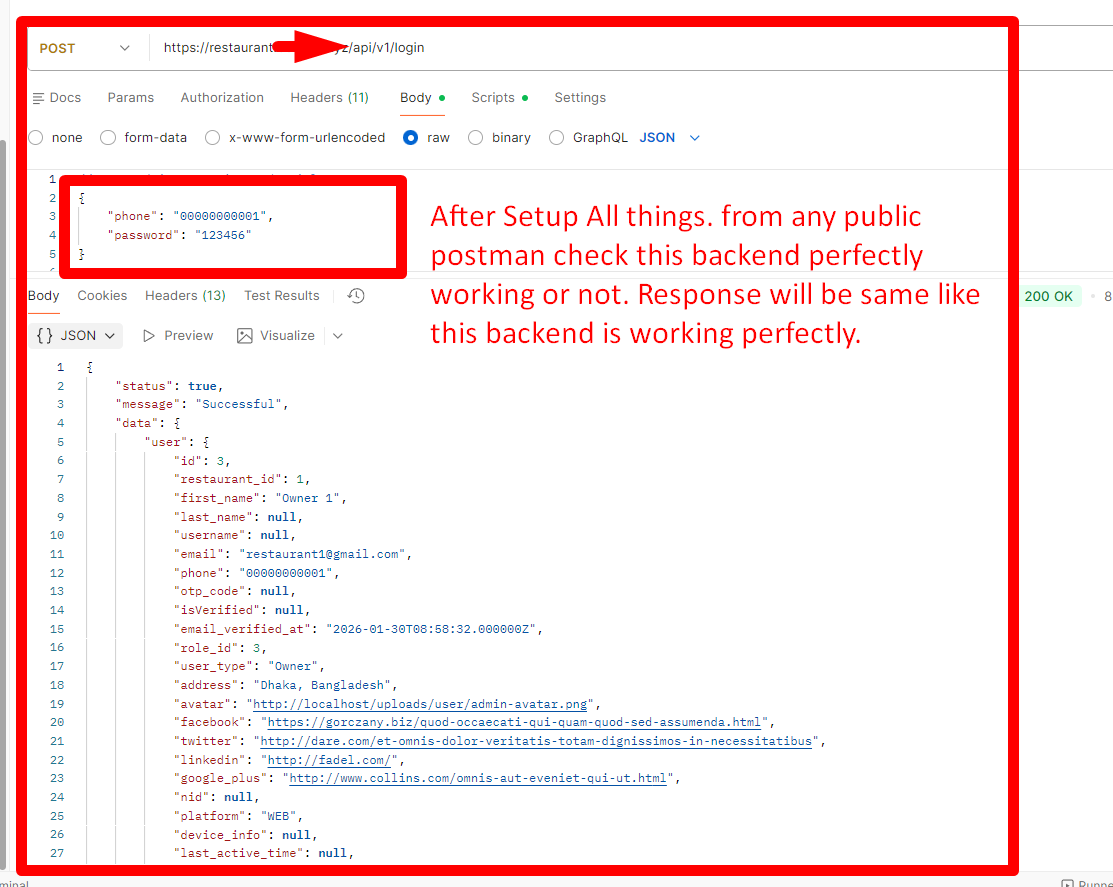Open the response Cookies tab
The height and width of the screenshot is (887, 1113).
(102, 296)
